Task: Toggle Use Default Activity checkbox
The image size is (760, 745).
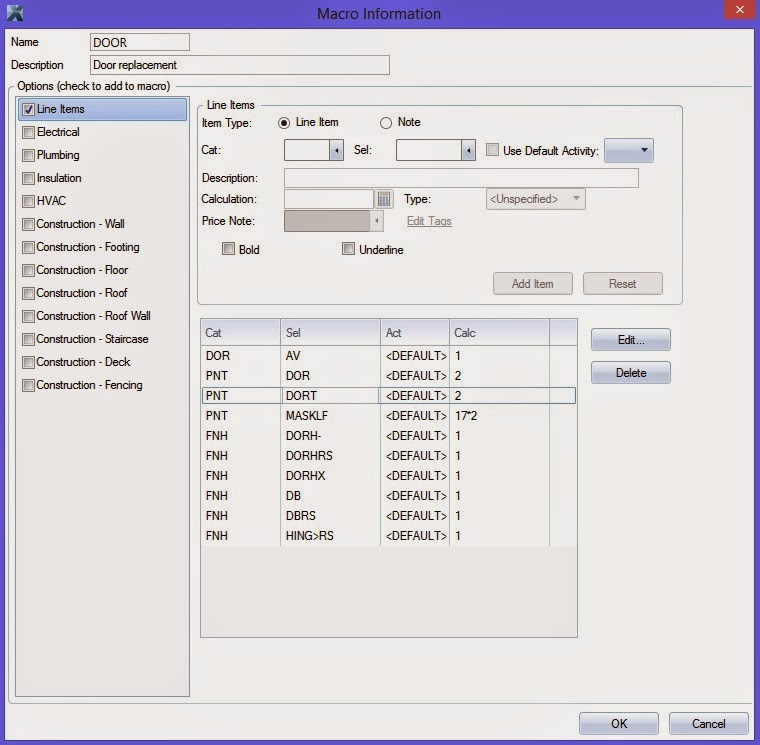Action: point(492,150)
